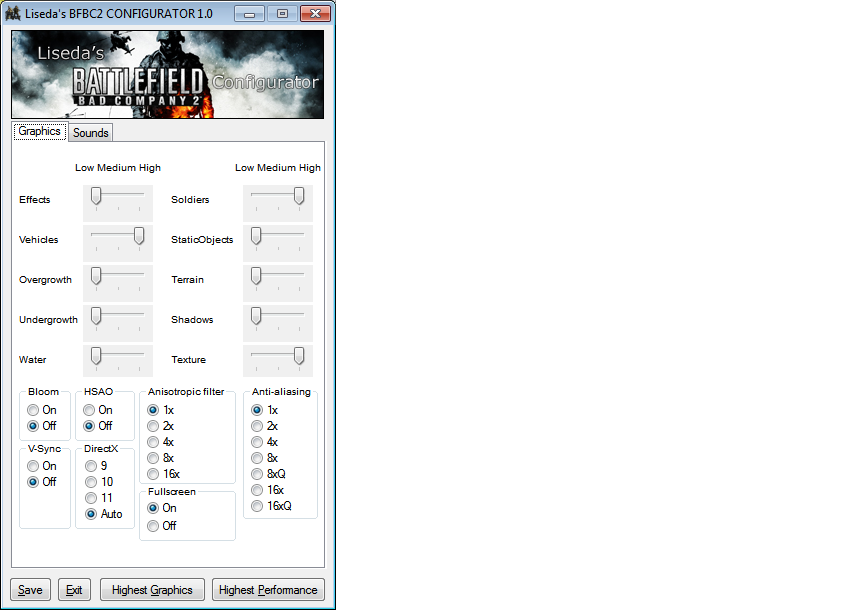Apply the Highest Performance preset
864x610 pixels.
point(268,590)
